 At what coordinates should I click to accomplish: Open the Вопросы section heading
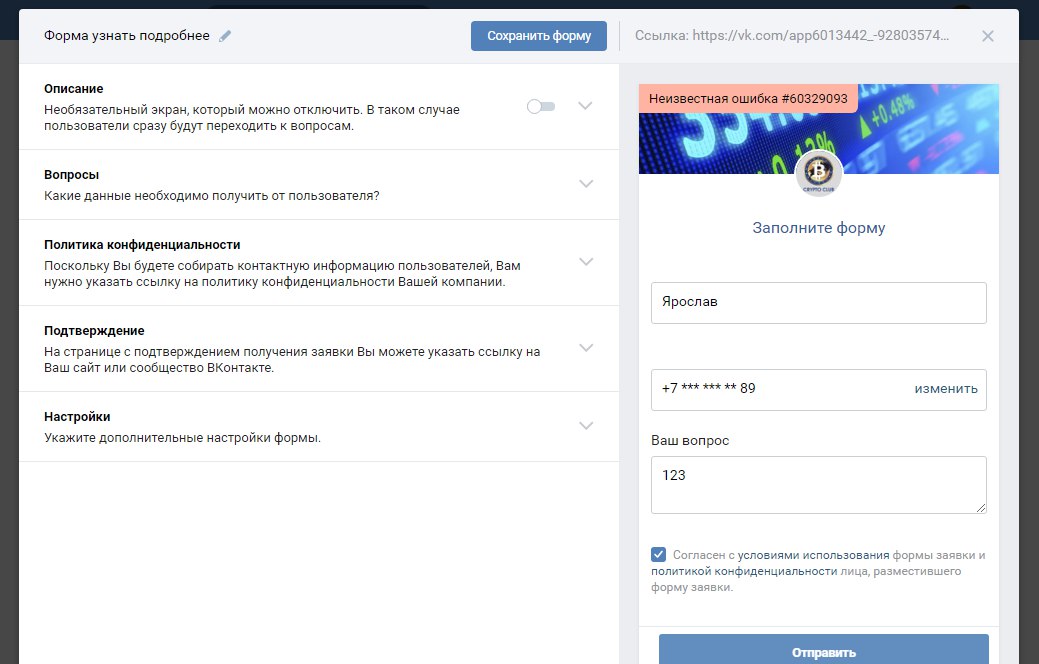71,174
